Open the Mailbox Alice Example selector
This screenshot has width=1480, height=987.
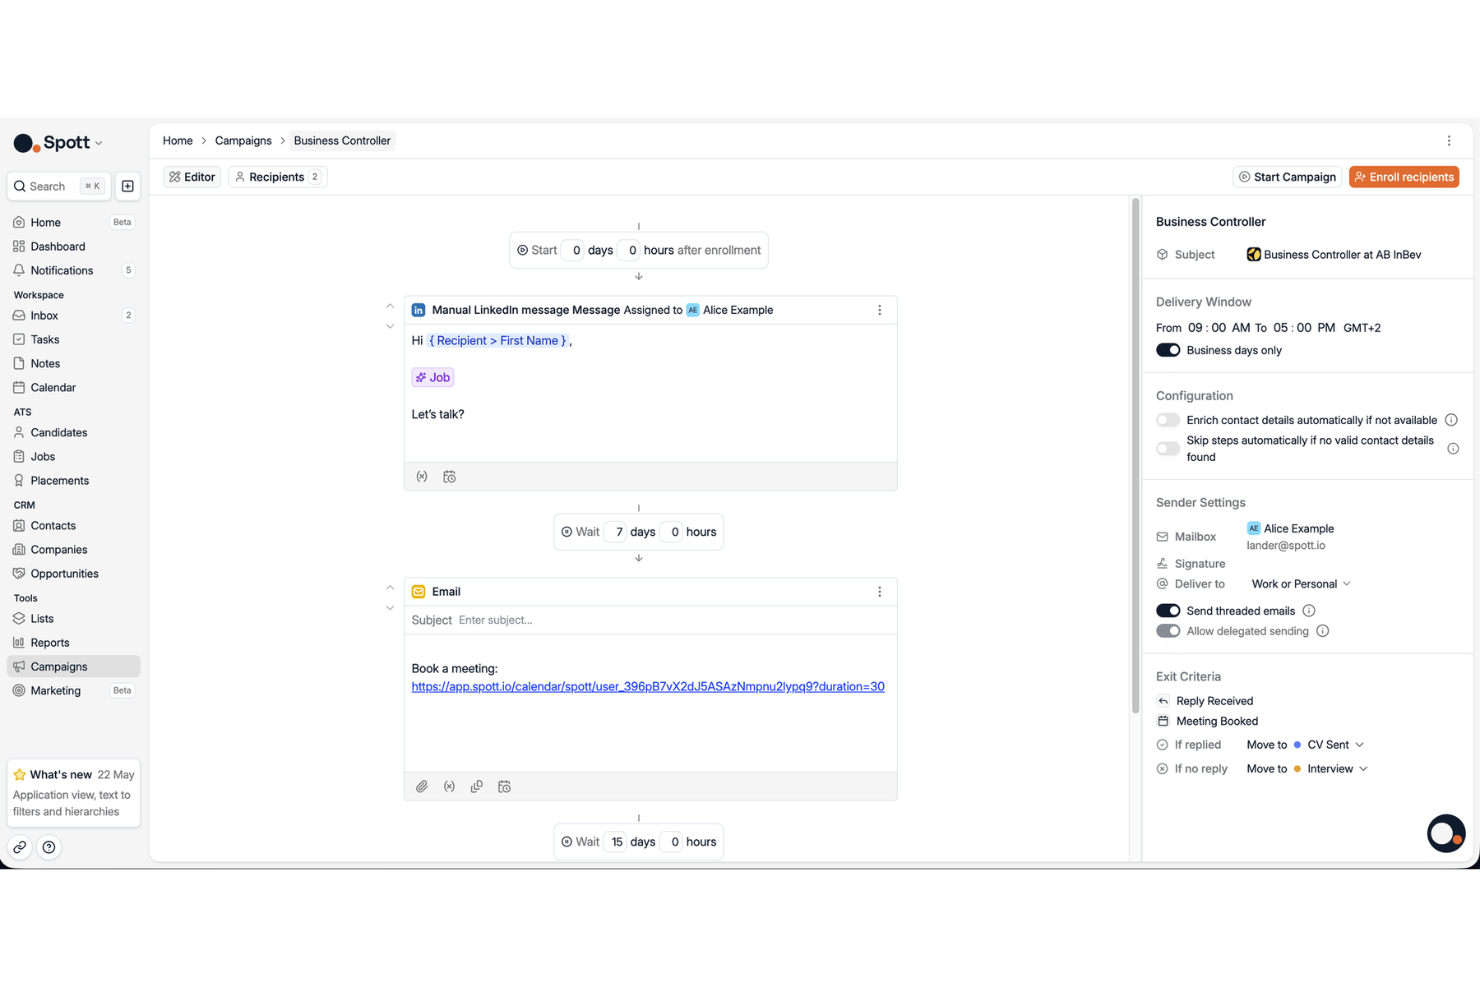[x=1290, y=529]
